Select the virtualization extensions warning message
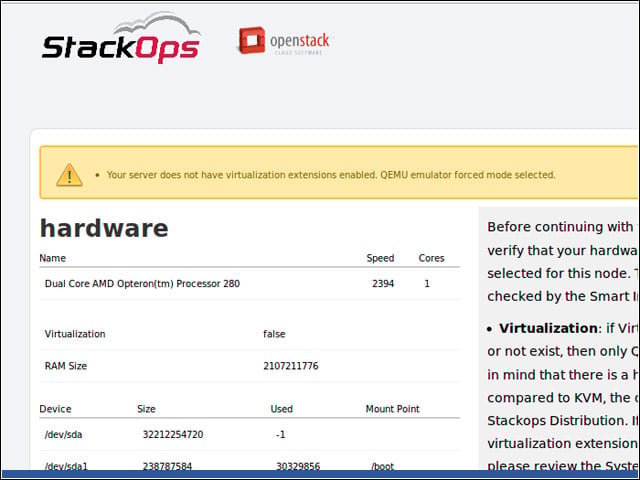 click(331, 175)
